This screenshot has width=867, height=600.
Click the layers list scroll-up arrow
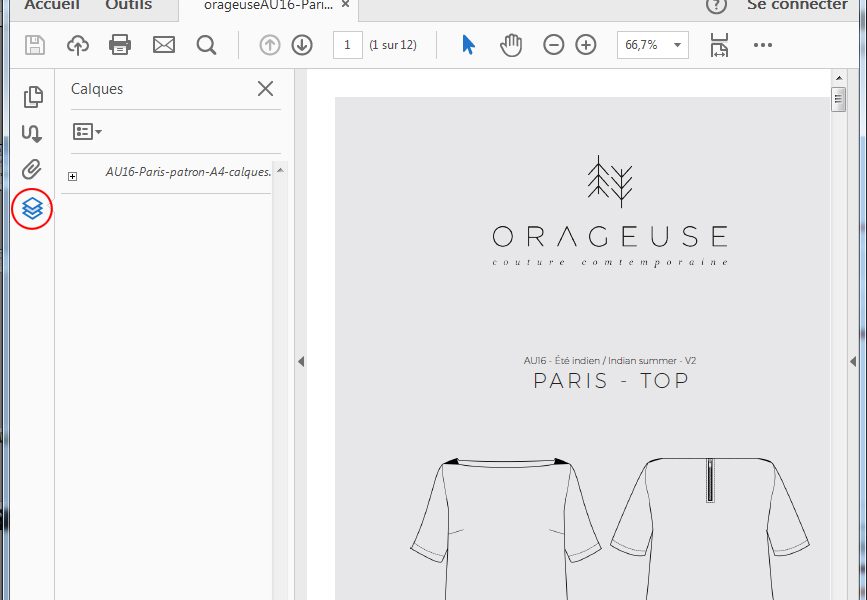(280, 170)
